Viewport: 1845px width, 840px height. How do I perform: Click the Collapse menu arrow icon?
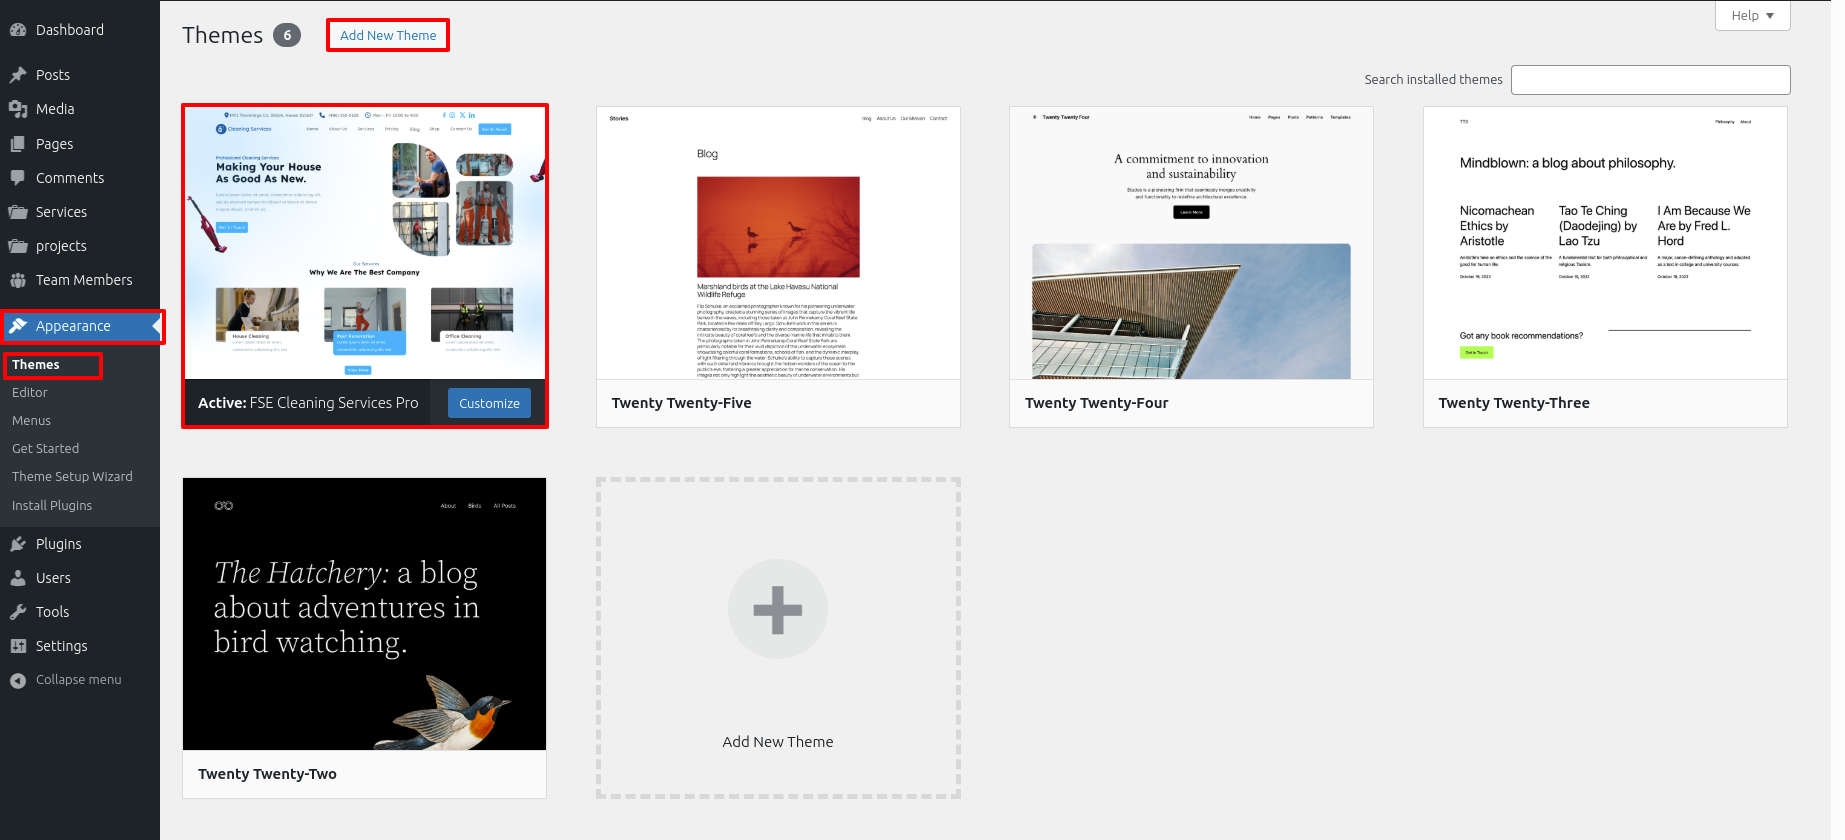click(18, 680)
